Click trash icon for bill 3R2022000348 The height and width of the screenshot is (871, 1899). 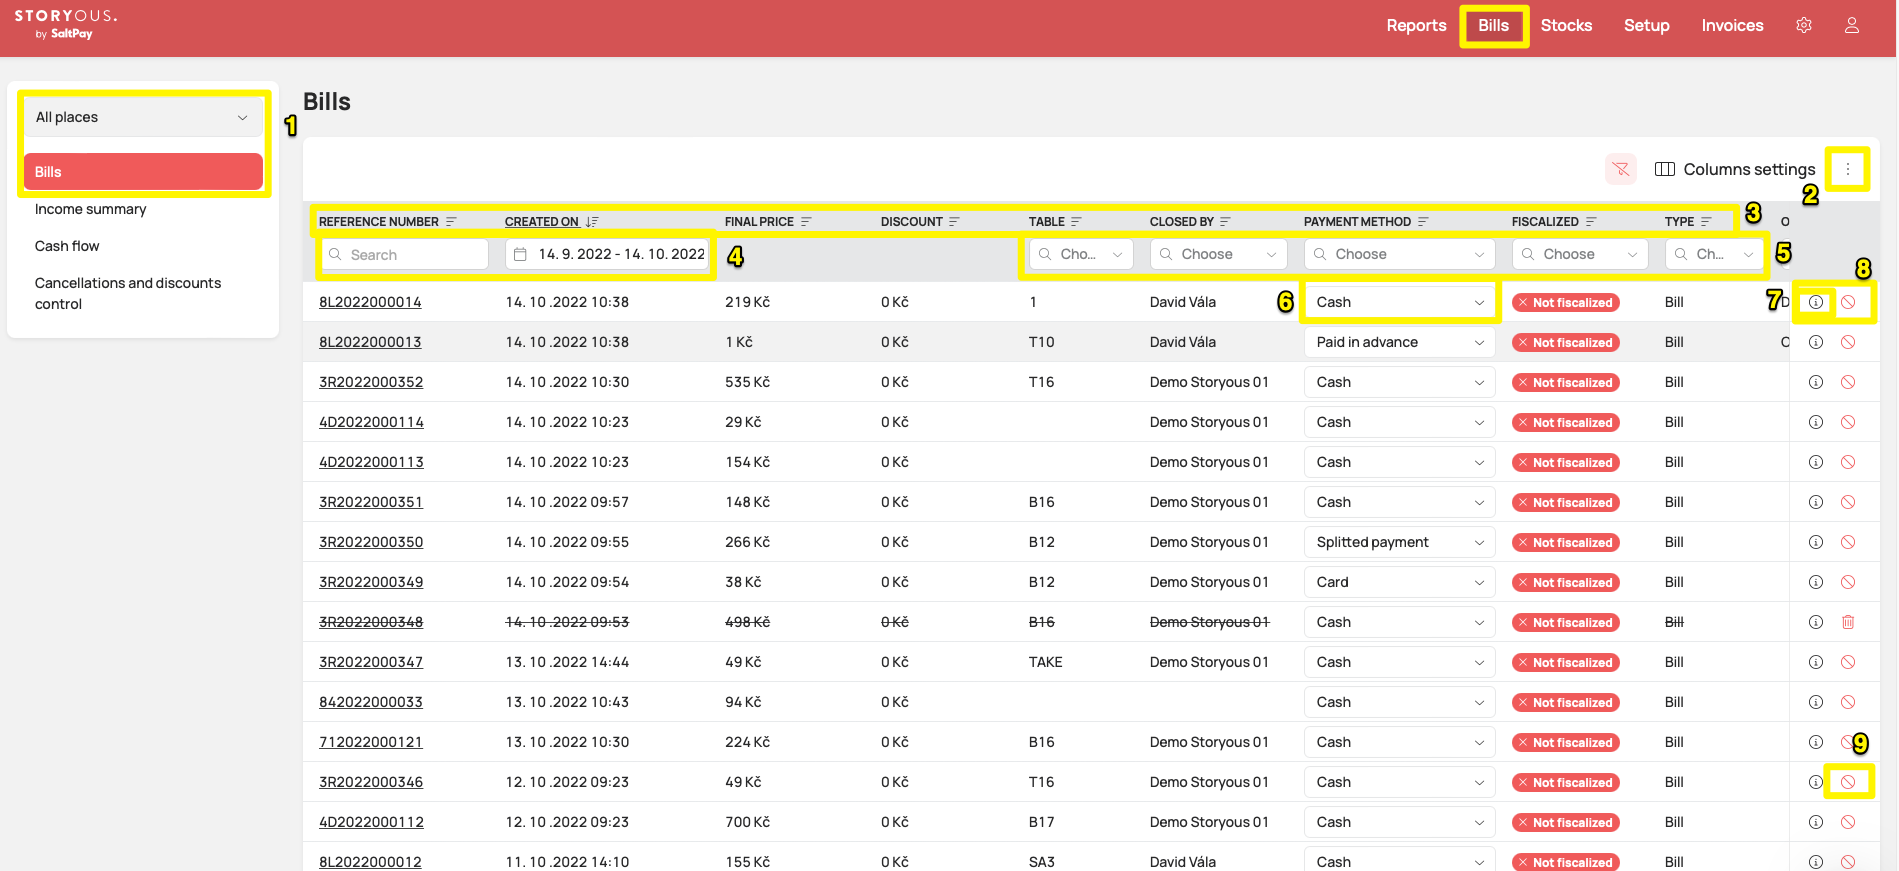point(1848,622)
